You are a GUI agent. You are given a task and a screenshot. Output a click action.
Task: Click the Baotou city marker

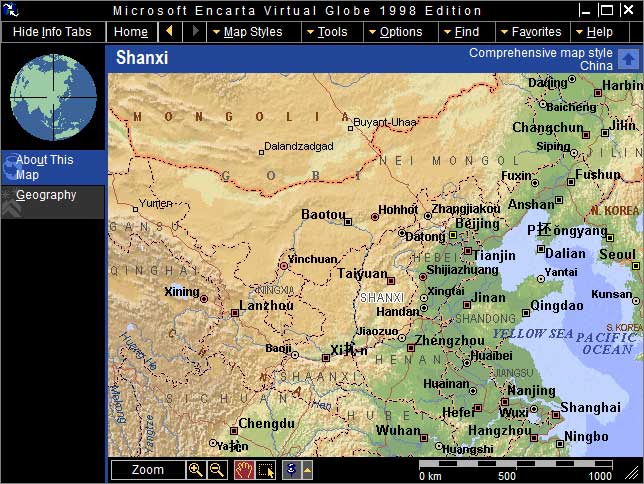[x=348, y=222]
